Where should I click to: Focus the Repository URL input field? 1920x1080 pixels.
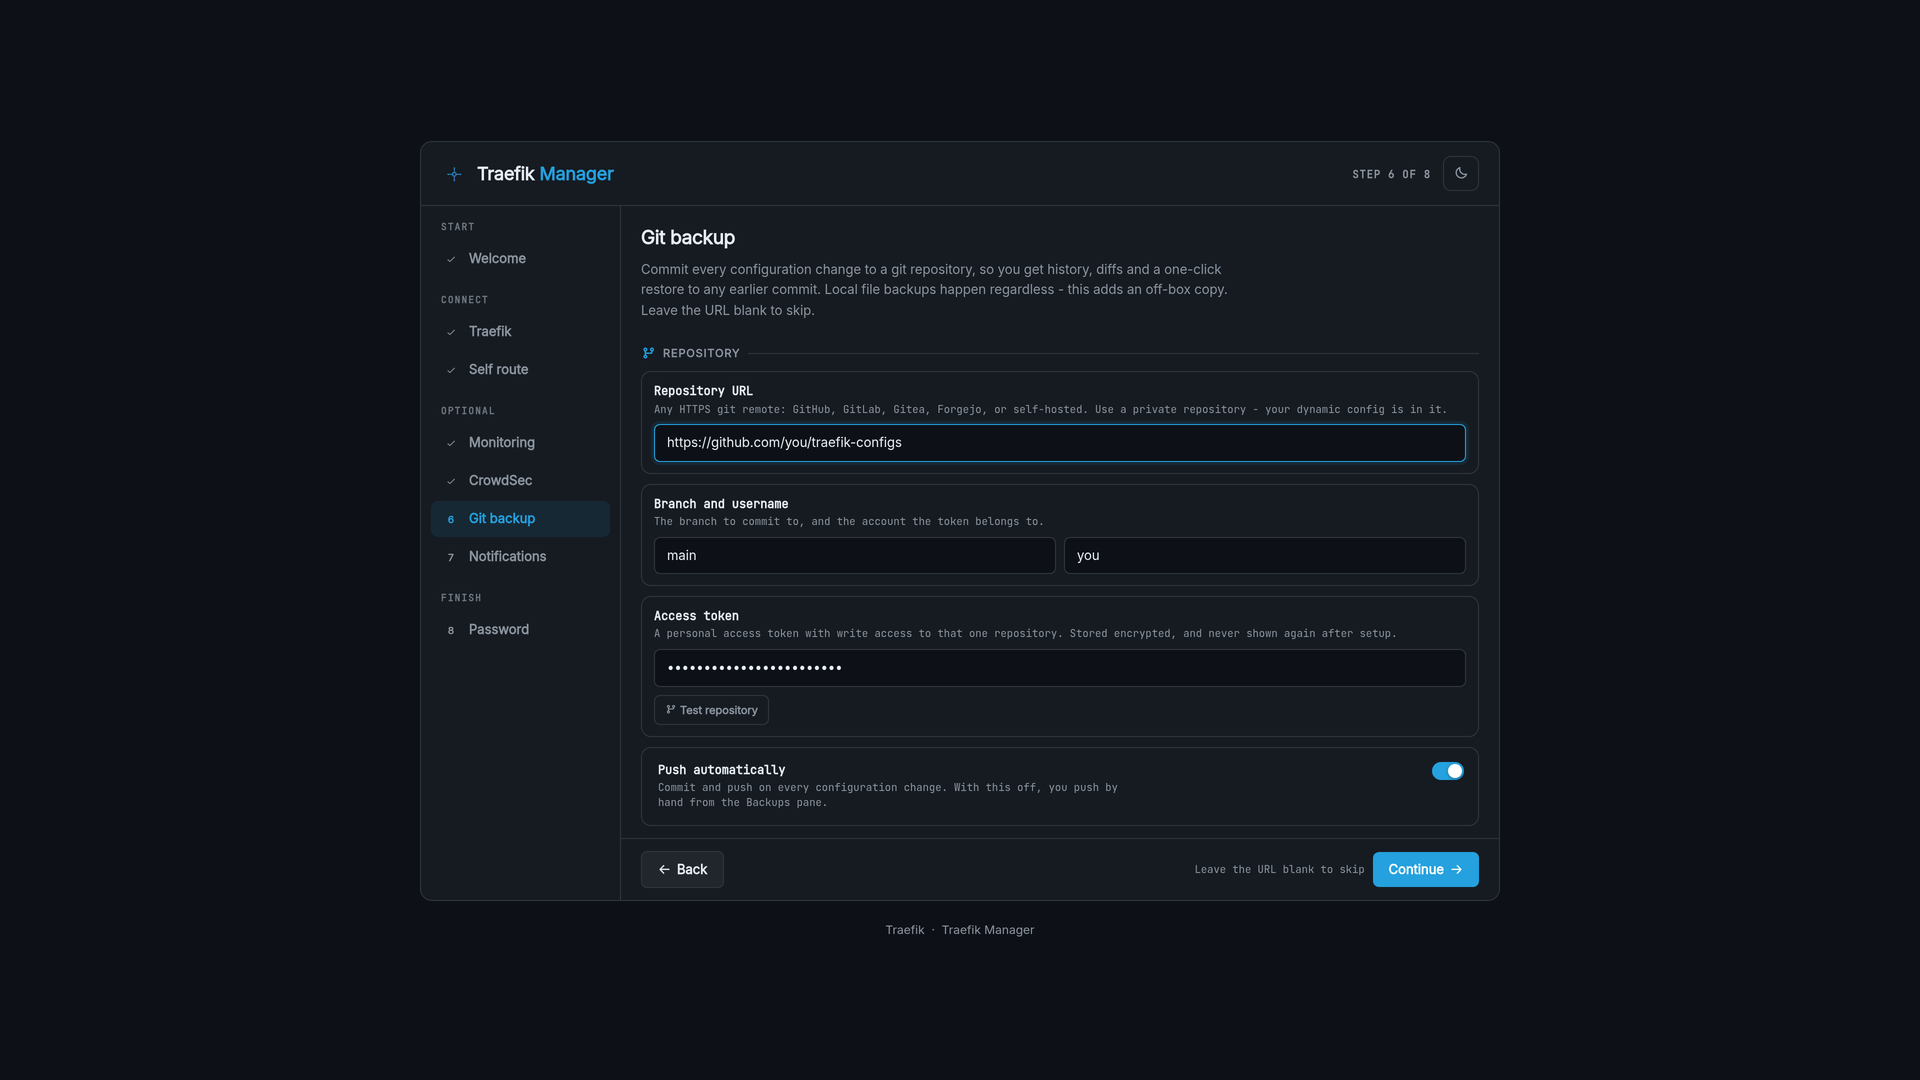click(x=1059, y=443)
